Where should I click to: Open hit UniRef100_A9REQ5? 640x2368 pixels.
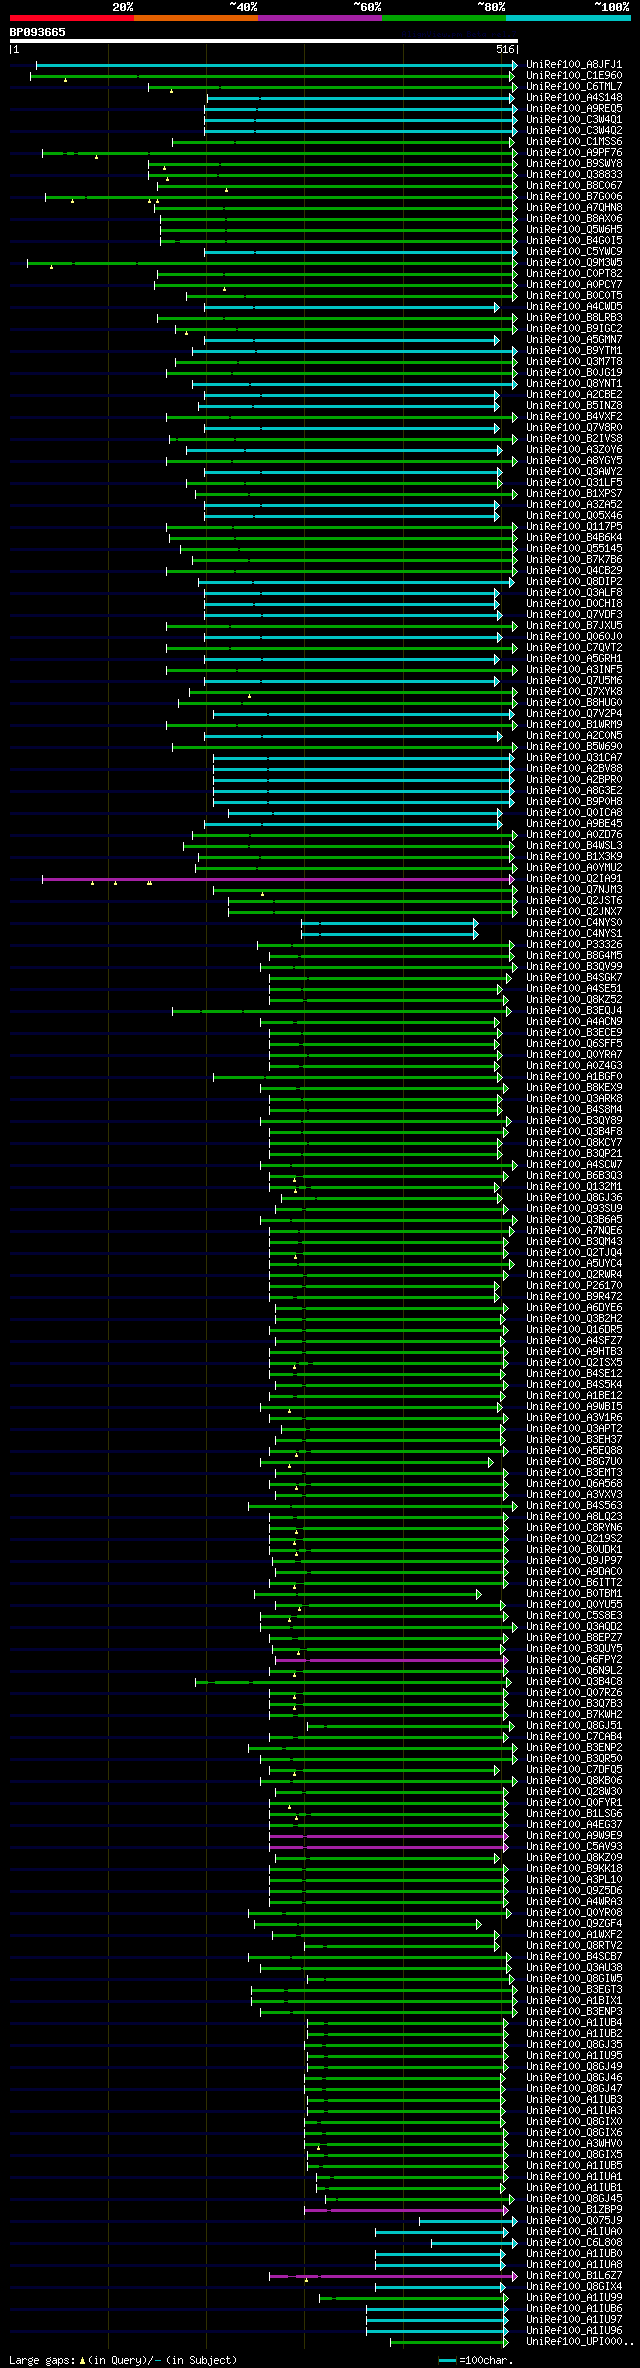coord(574,108)
